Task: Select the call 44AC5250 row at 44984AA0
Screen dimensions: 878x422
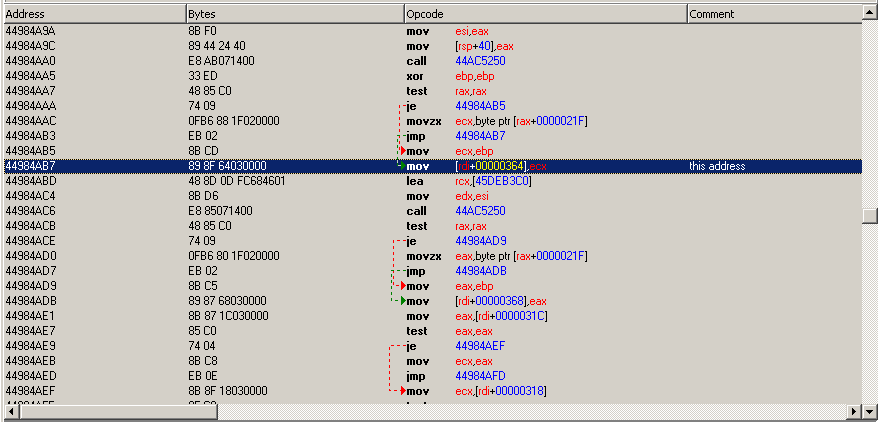Action: pyautogui.click(x=432, y=61)
